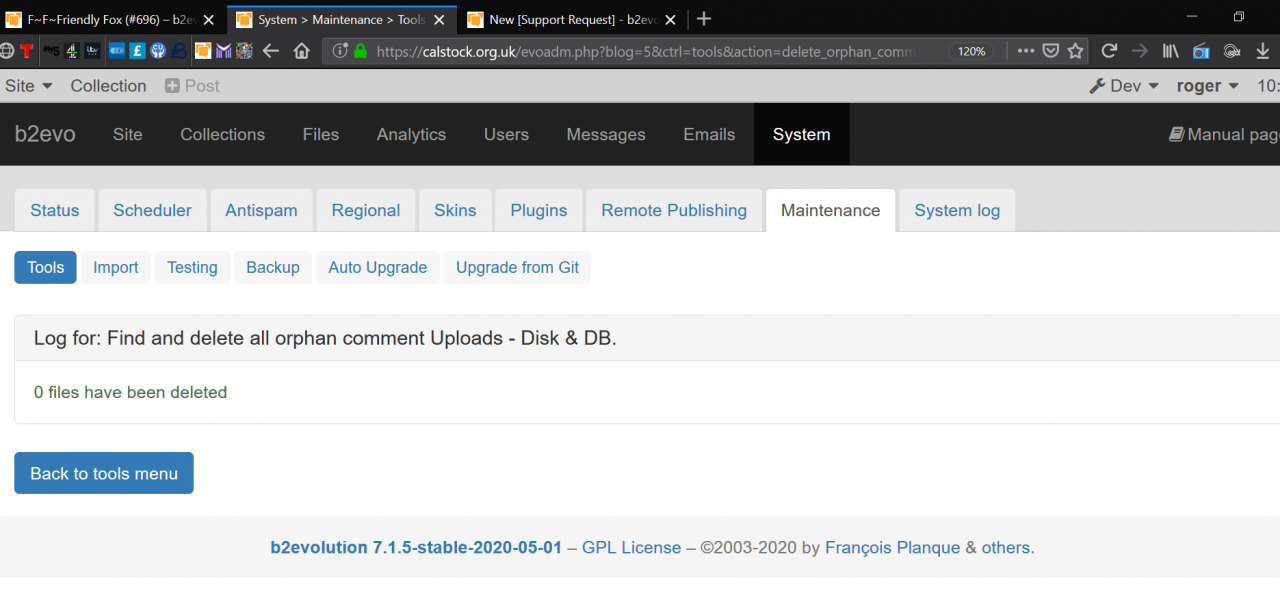Viewport: 1280px width, 593px height.
Task: Click the green padlock security icon
Action: pos(359,51)
